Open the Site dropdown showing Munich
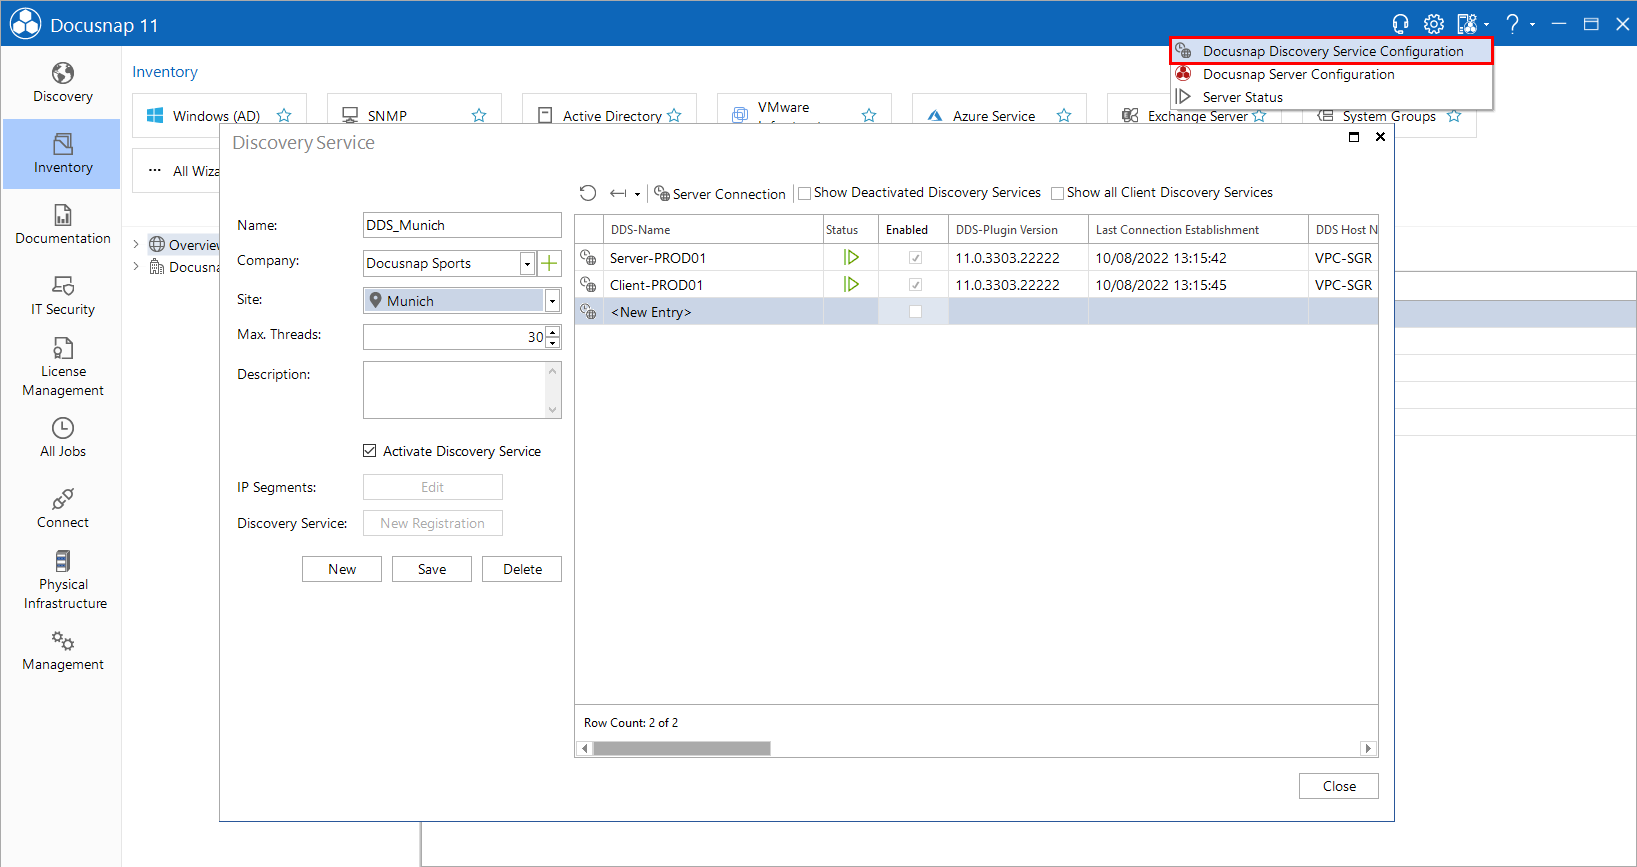This screenshot has width=1637, height=867. point(552,301)
